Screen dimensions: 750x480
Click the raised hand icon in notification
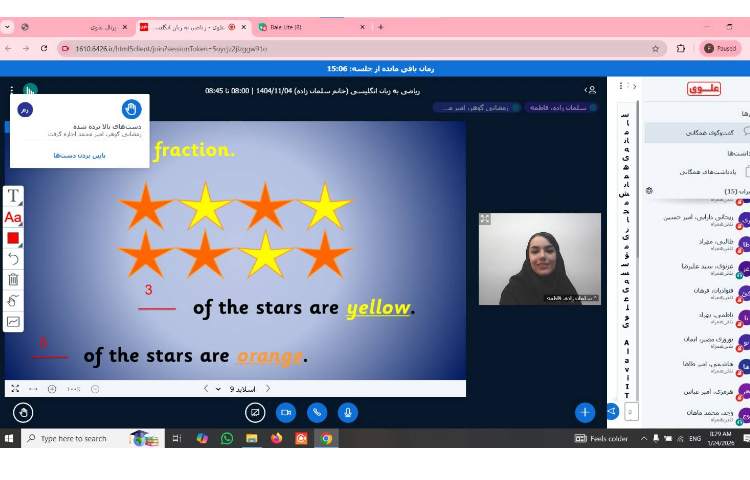tap(131, 109)
